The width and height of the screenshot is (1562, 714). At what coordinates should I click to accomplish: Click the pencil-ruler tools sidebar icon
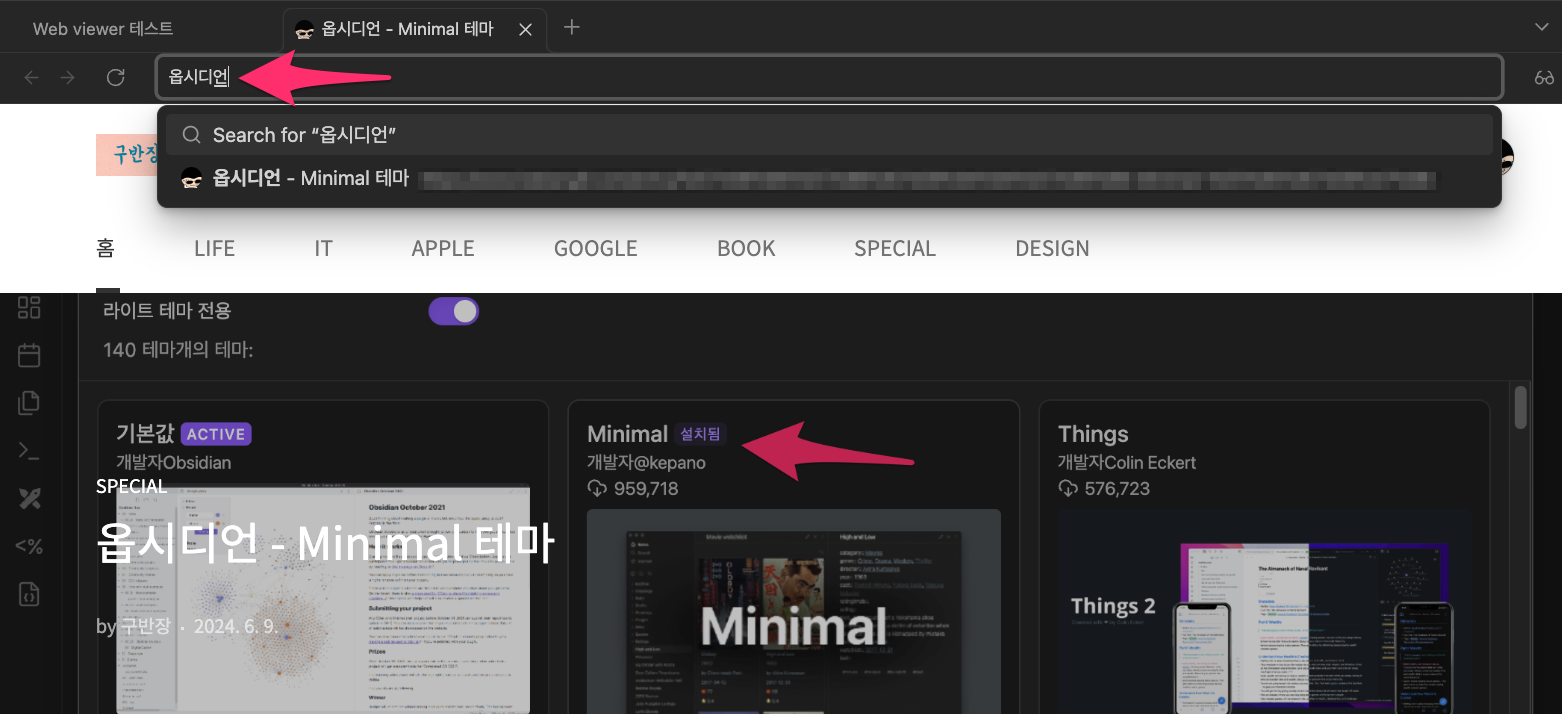[x=29, y=498]
